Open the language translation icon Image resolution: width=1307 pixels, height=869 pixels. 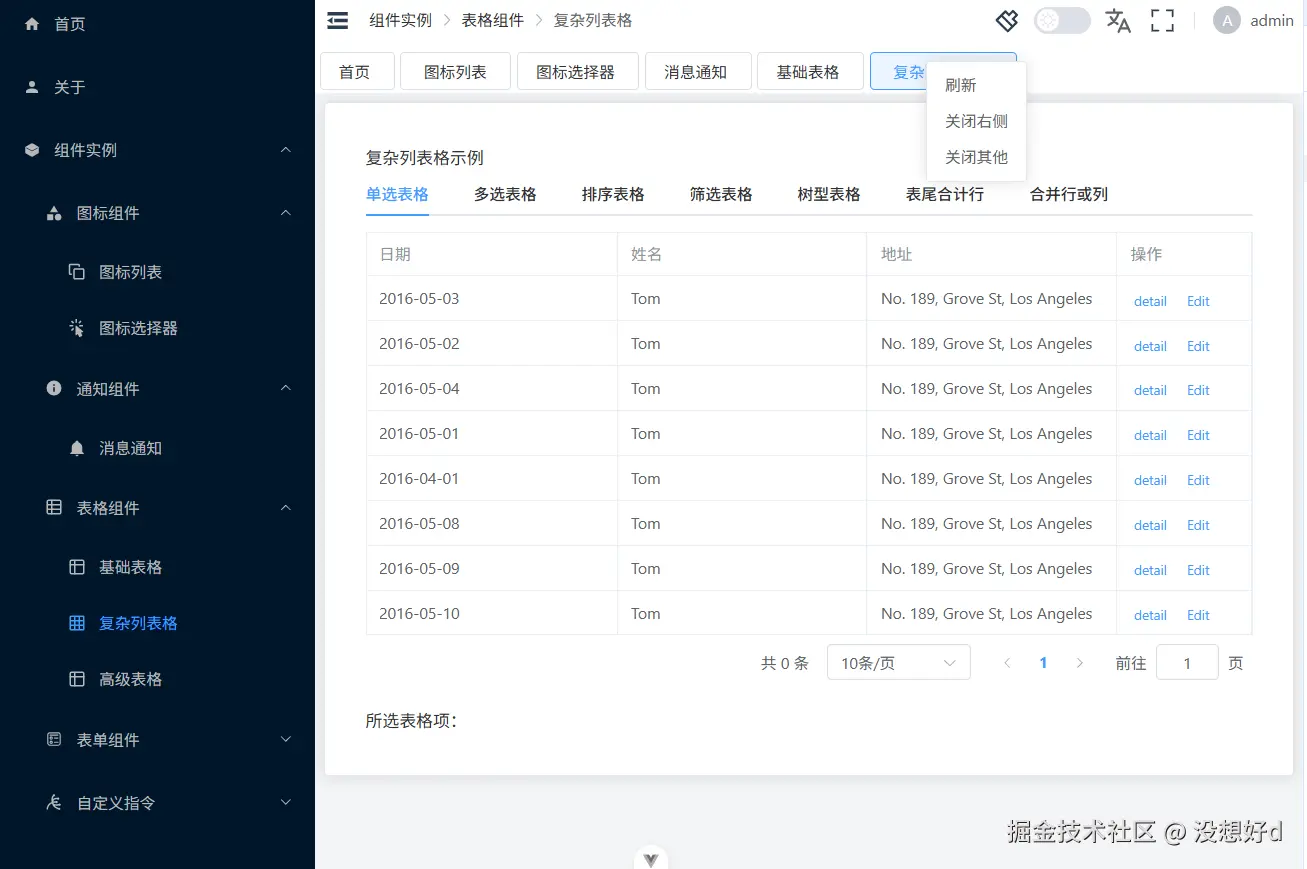(x=1118, y=20)
